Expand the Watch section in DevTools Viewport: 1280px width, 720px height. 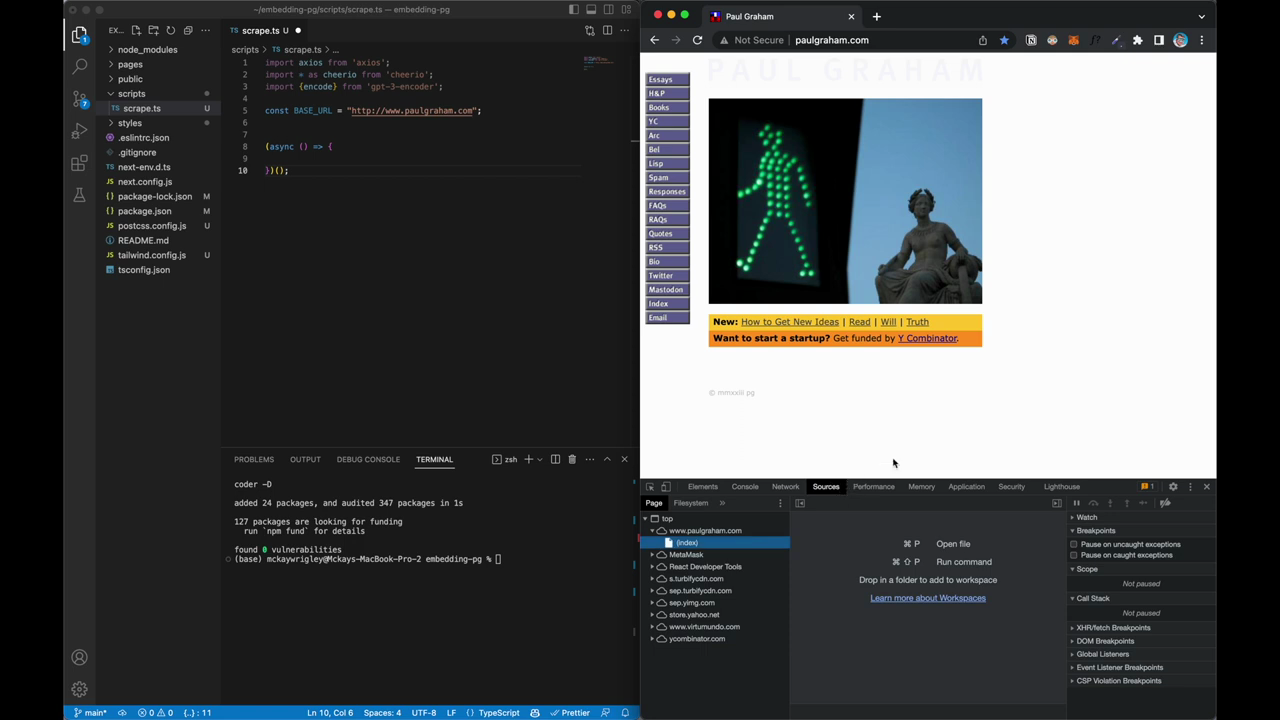[1087, 517]
